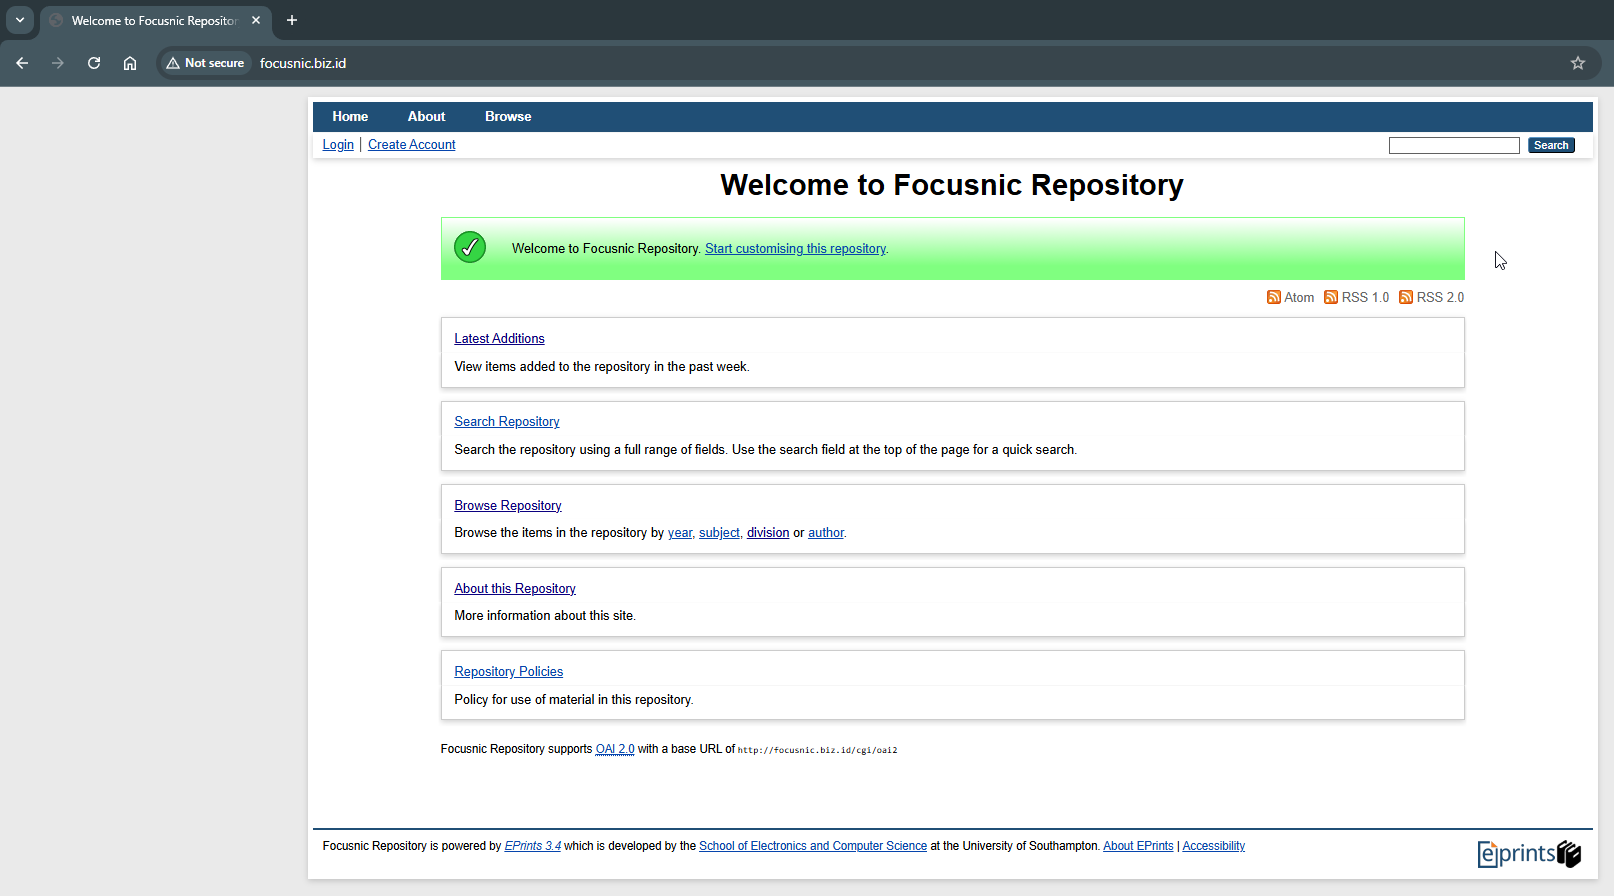Expand the tab search dropdown
Screen dimensions: 1614x896
click(x=19, y=20)
